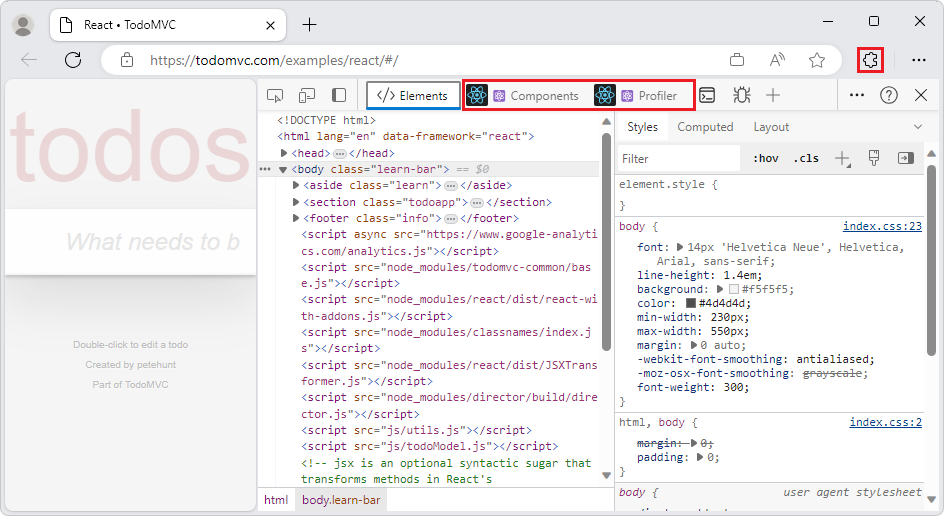Select the js/todoModel.js script element row
This screenshot has width=944, height=516.
430,446
